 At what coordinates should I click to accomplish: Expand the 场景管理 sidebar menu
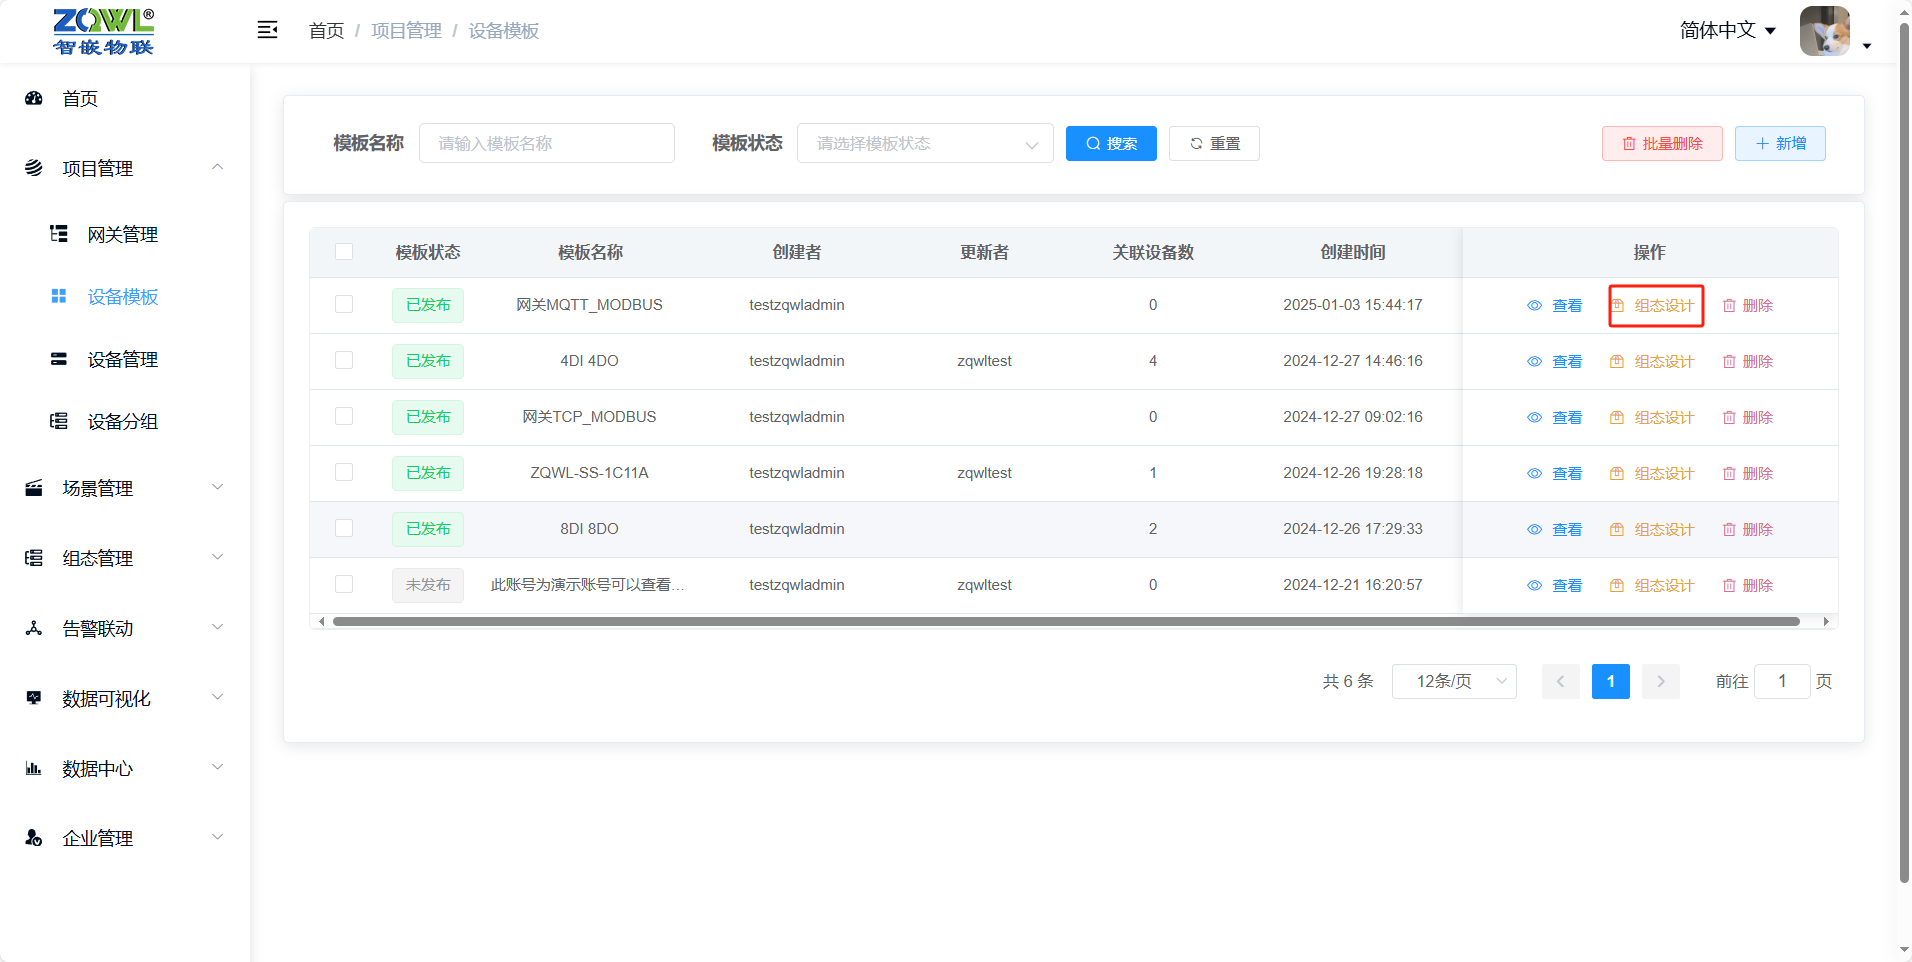pos(124,488)
